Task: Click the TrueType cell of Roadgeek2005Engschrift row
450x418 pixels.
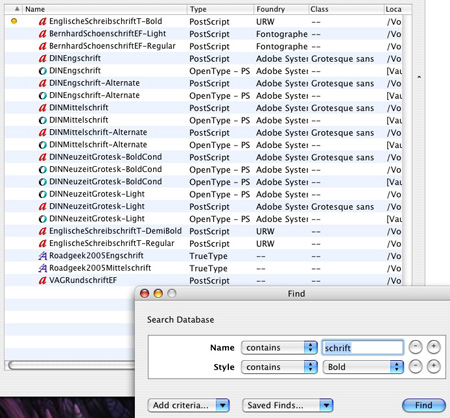Action: 208,256
